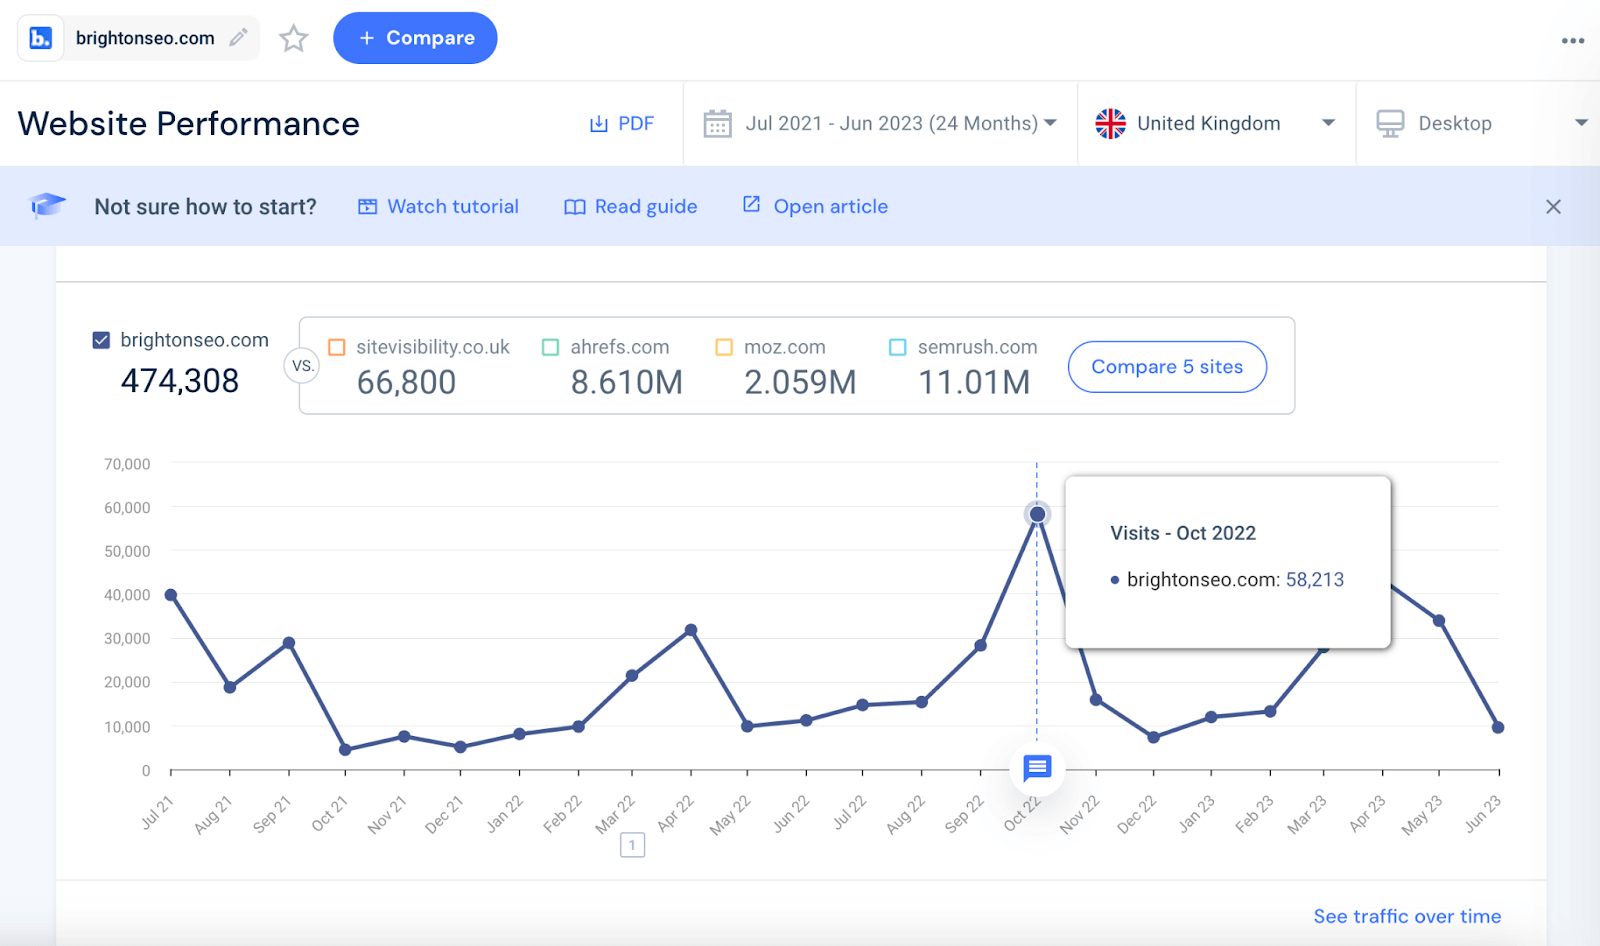Expand the United Kingdom country dropdown
The height and width of the screenshot is (946, 1600).
[x=1328, y=123]
